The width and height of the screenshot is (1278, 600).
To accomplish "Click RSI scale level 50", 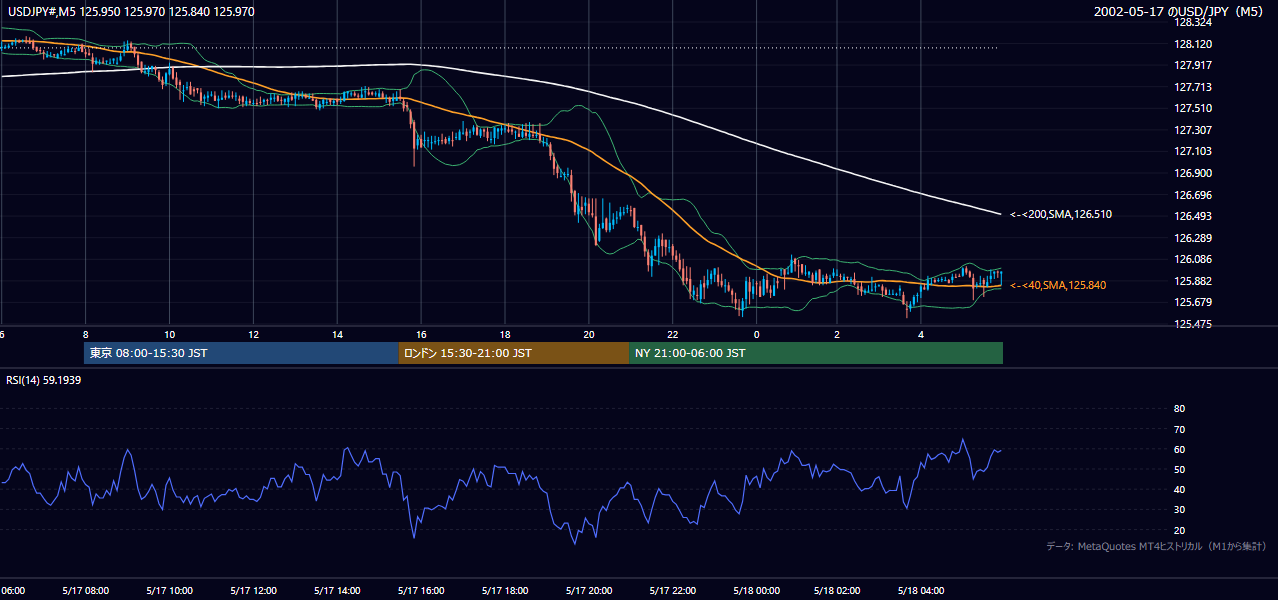I will pos(1179,469).
